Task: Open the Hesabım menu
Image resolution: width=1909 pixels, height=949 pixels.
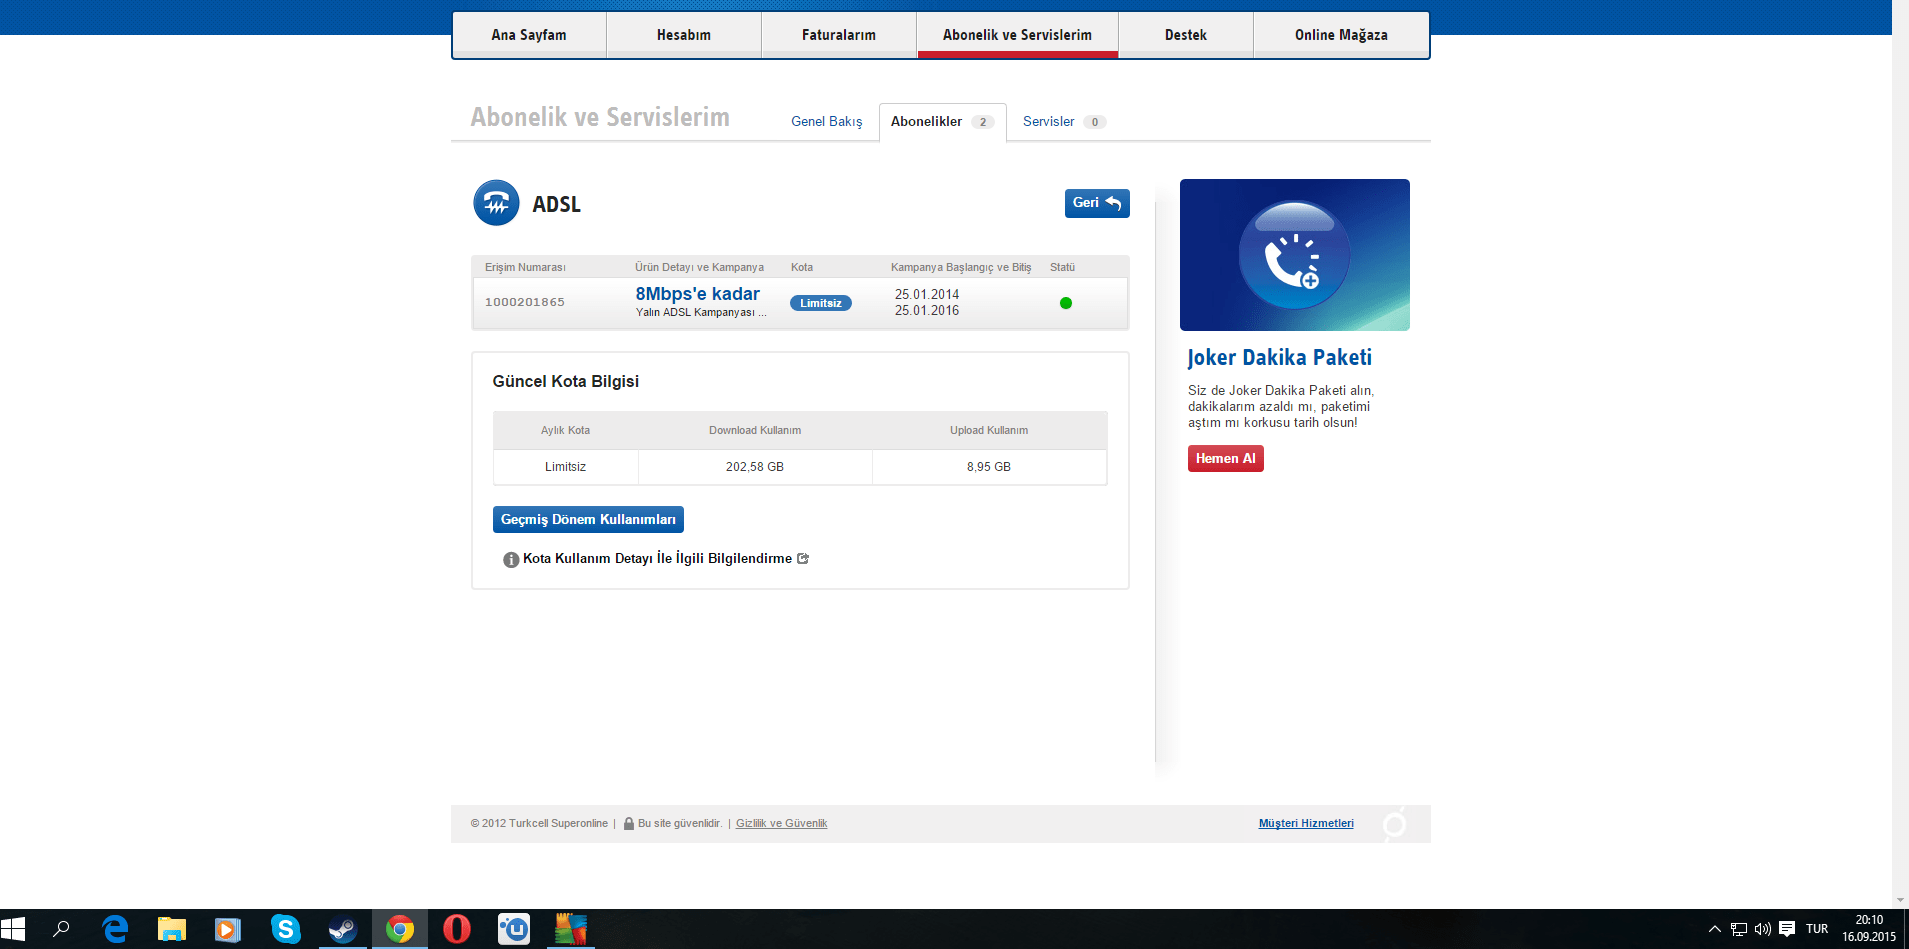Action: pos(684,35)
